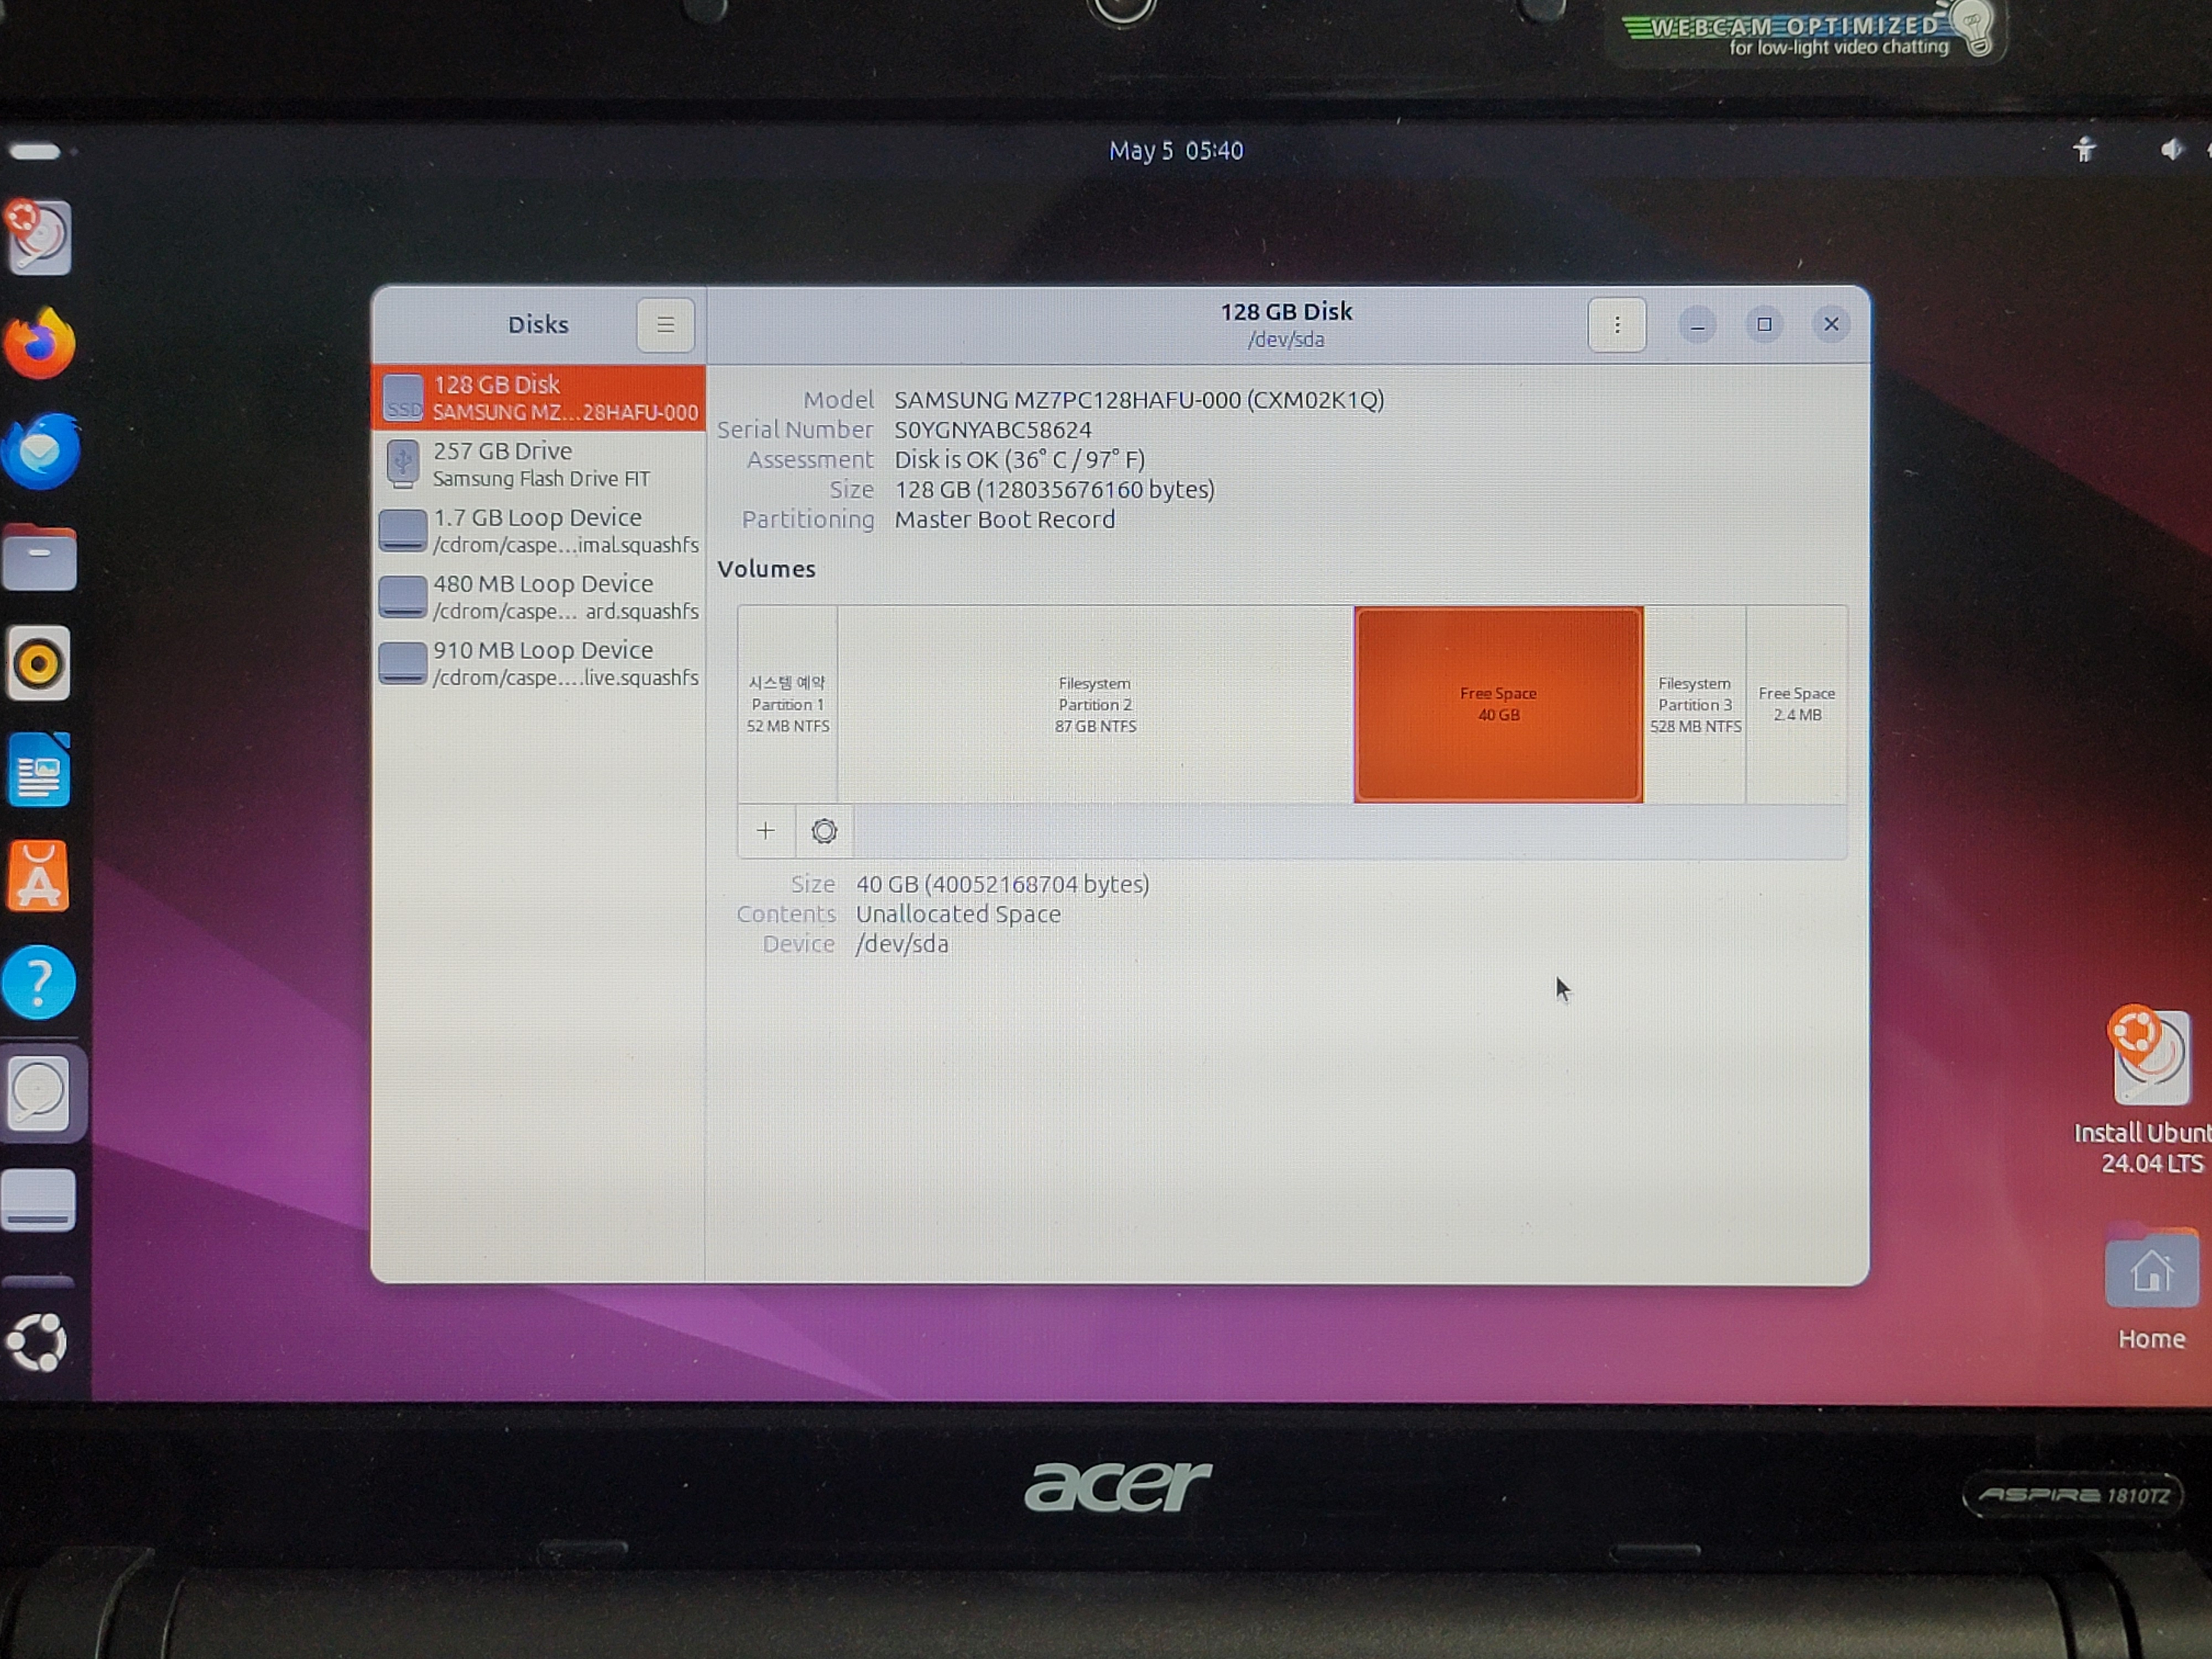Select the 128 GB Disk in sidebar
This screenshot has height=1659, width=2212.
point(539,398)
